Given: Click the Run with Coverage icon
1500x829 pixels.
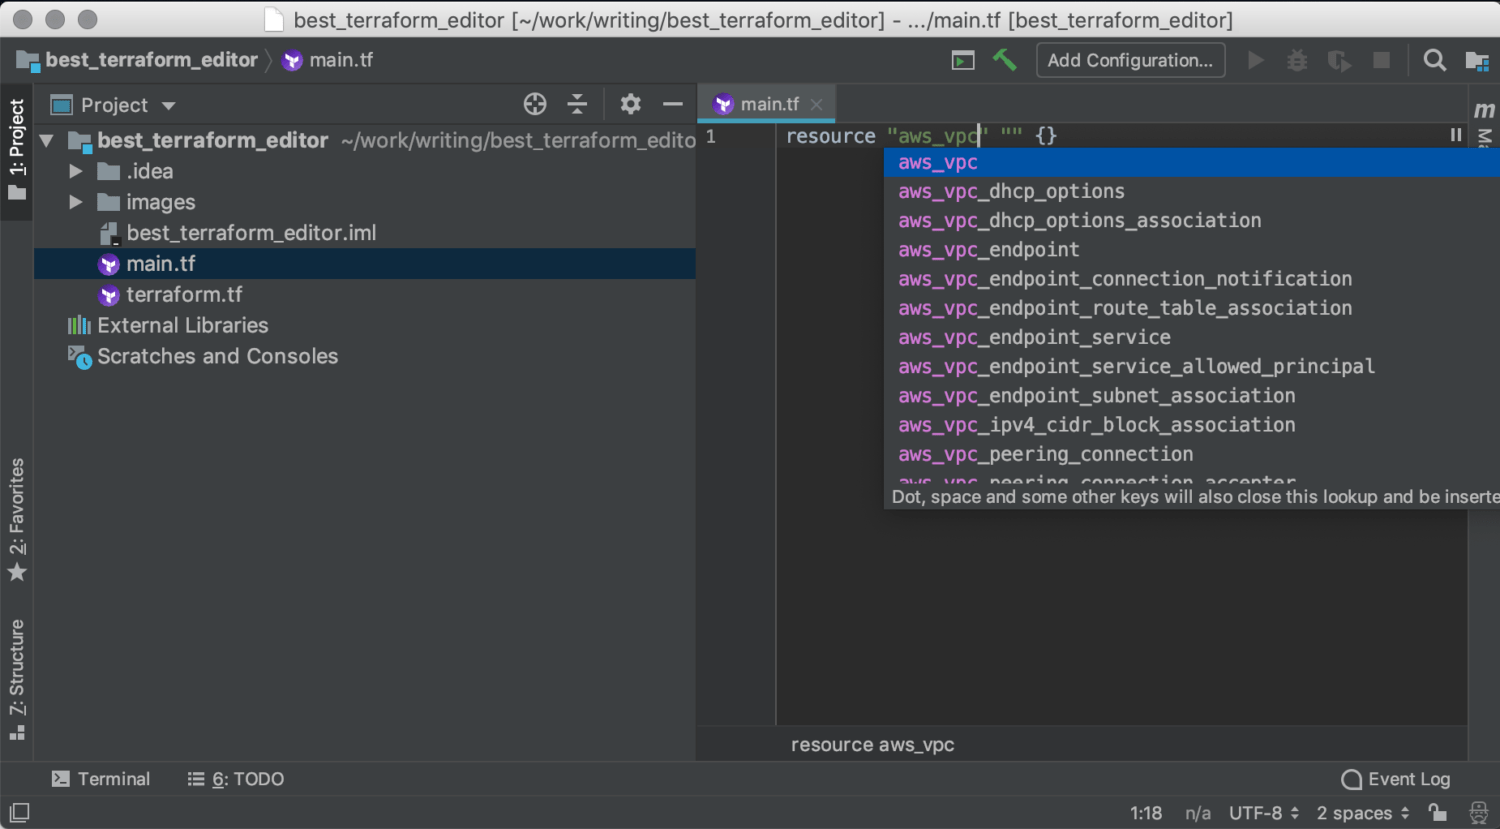Looking at the screenshot, I should click(x=1339, y=60).
